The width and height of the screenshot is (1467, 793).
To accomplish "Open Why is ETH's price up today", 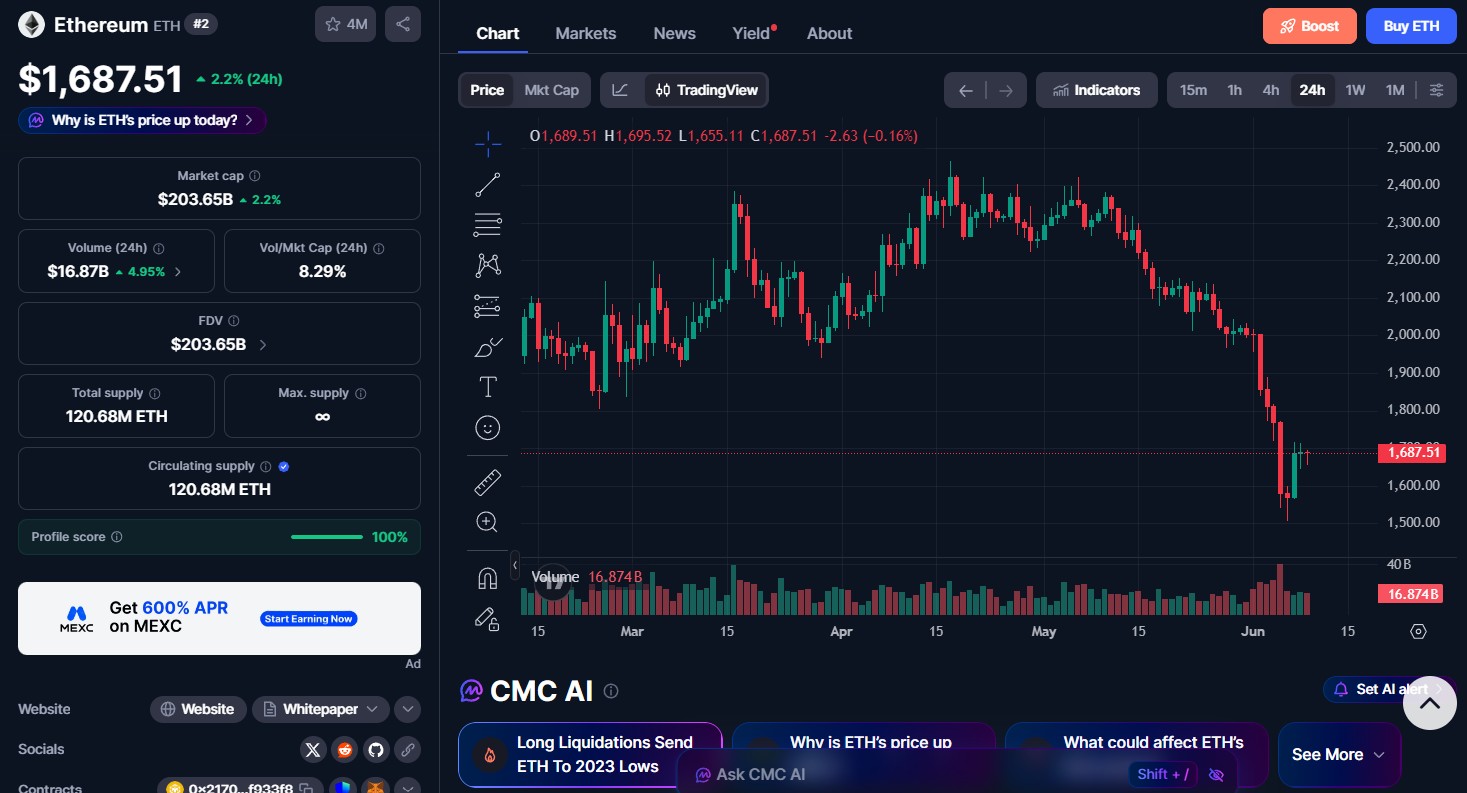I will 142,120.
